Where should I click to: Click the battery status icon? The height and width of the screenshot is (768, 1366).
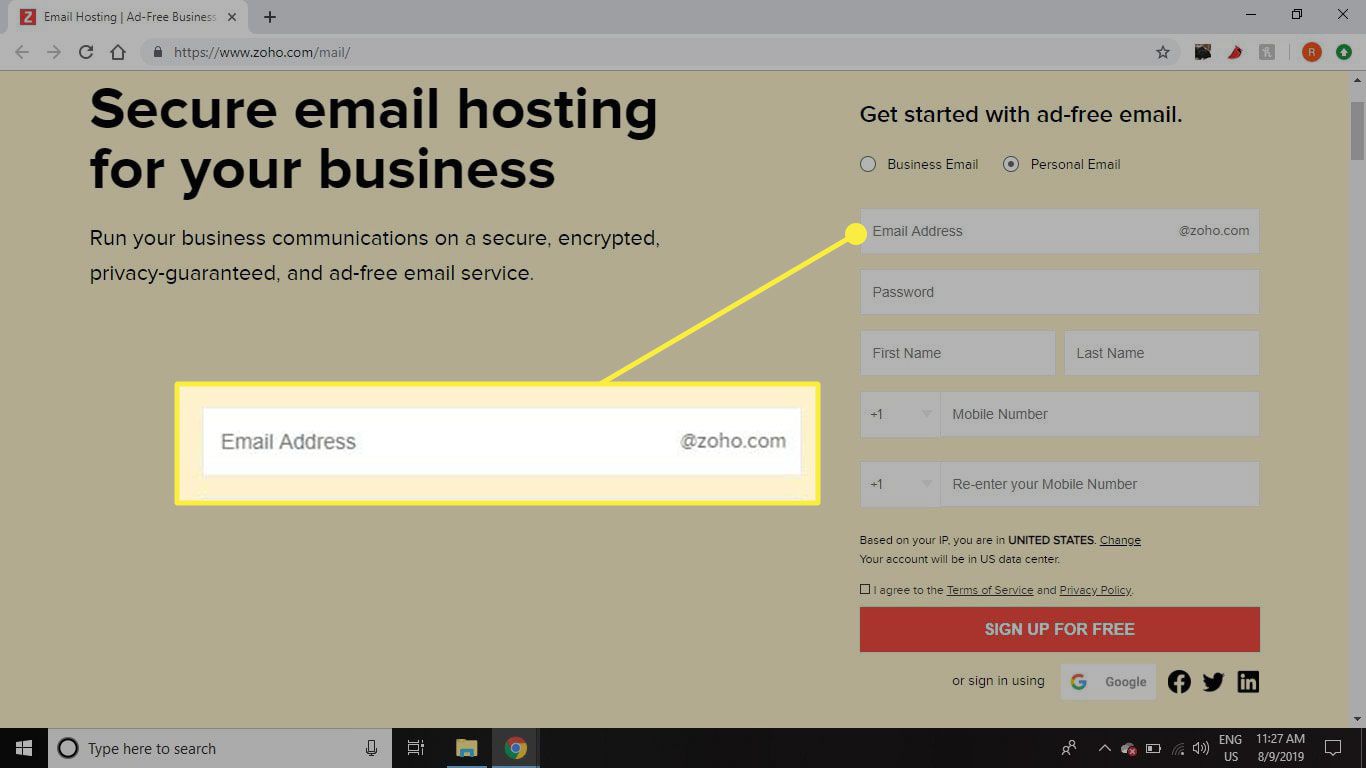tap(1153, 748)
